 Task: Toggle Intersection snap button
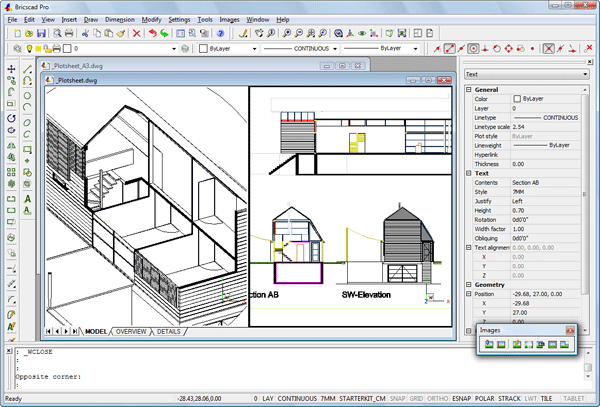549,49
